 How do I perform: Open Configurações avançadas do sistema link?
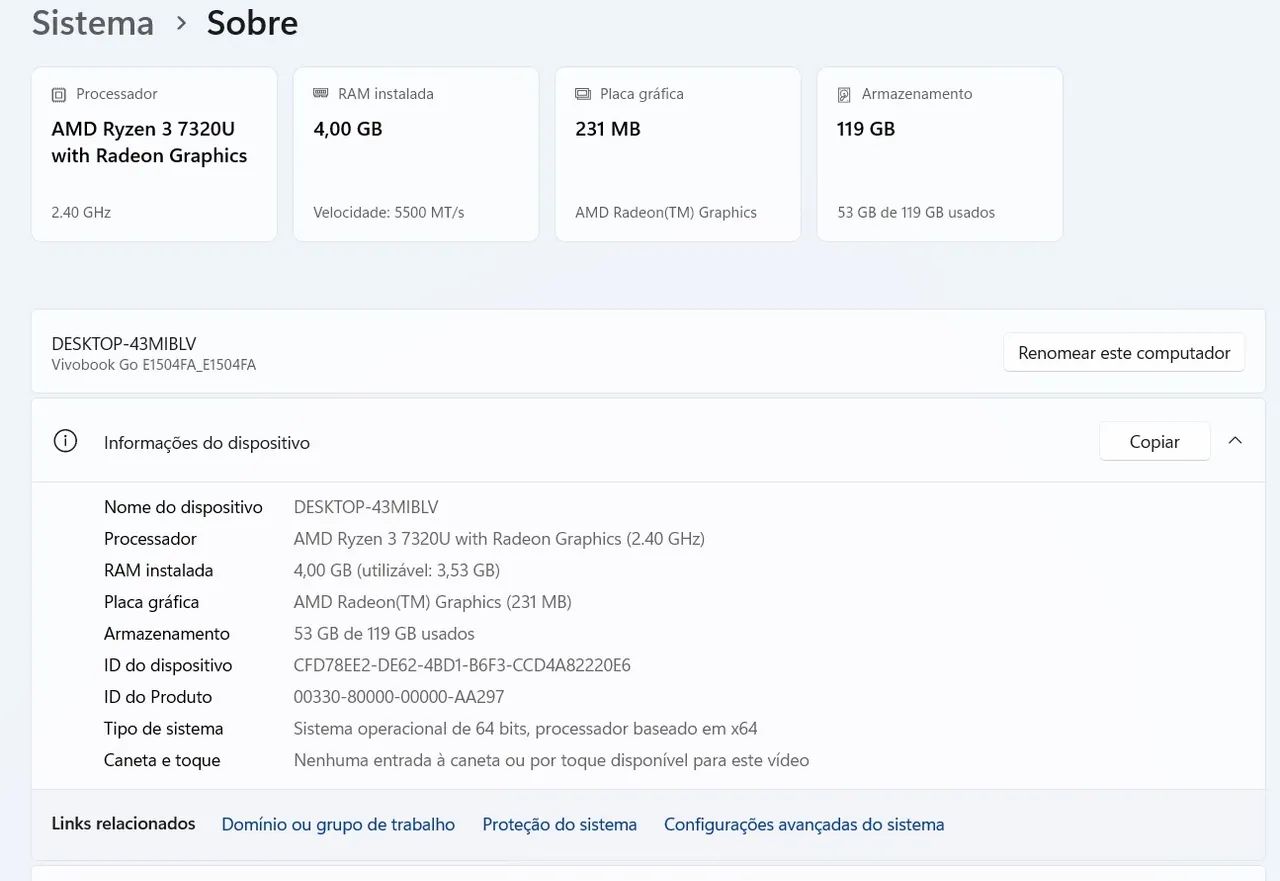click(804, 825)
